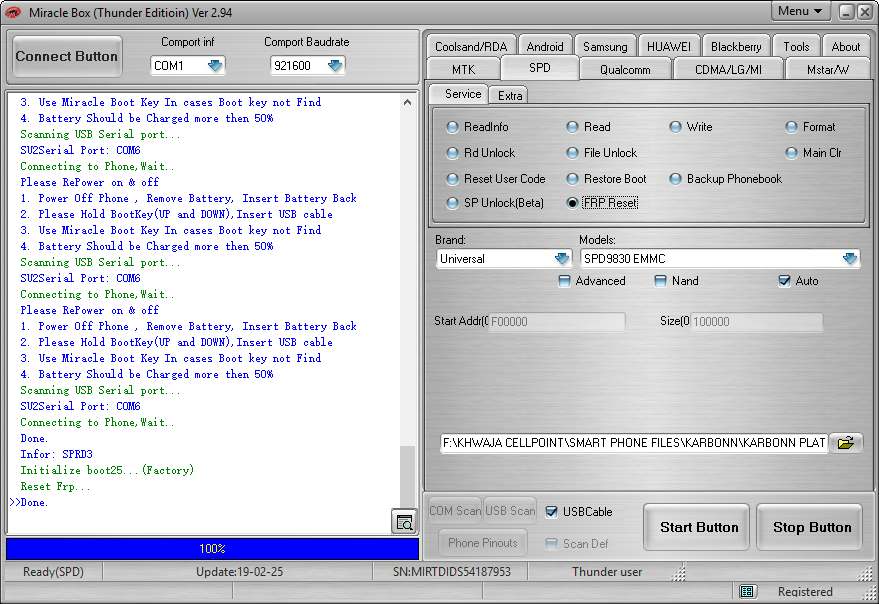Click the log scrollbar up arrow
Screen dimensions: 879x604
408,102
